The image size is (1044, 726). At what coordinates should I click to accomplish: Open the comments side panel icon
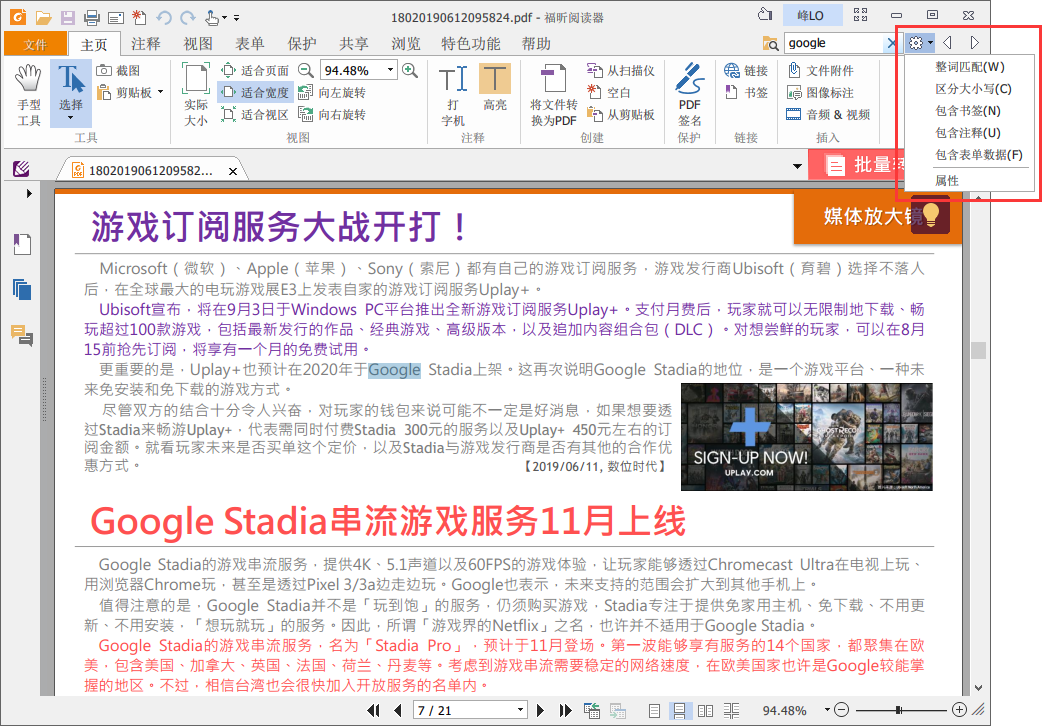point(22,335)
